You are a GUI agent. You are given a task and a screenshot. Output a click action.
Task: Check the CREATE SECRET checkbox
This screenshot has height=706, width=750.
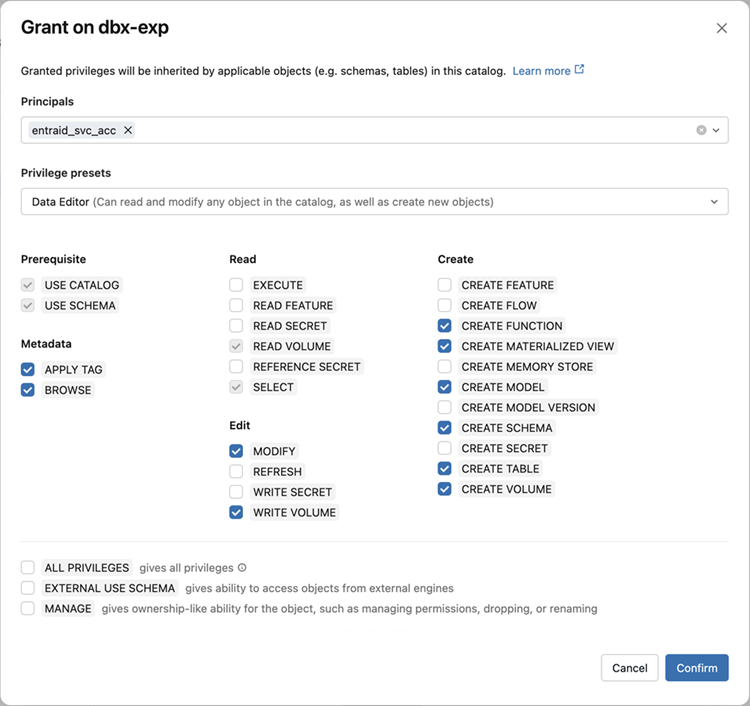pos(444,448)
